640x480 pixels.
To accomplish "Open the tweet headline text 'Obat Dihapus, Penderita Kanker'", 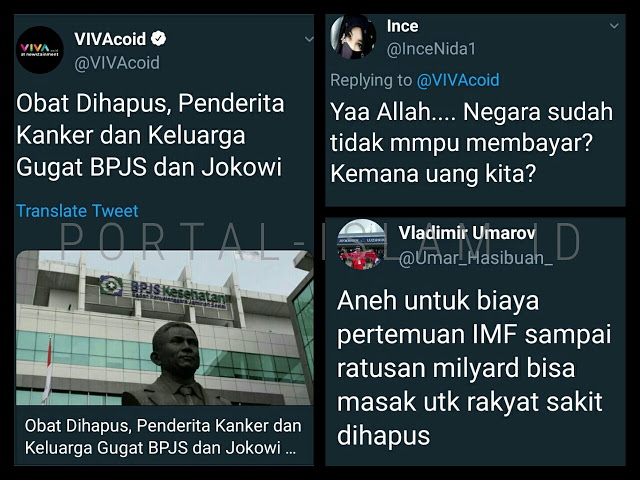I will tap(150, 136).
